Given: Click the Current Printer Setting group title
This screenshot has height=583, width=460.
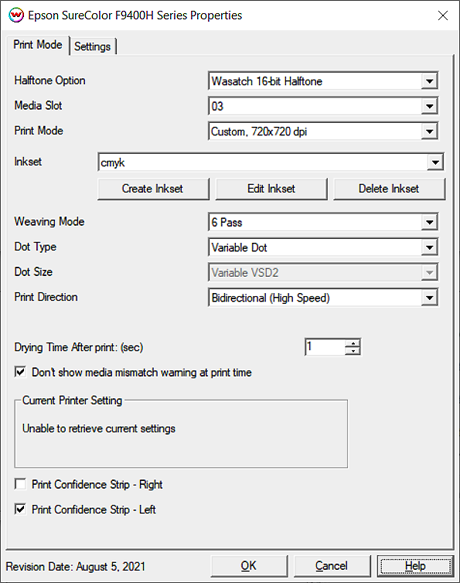Looking at the screenshot, I should coord(72,400).
